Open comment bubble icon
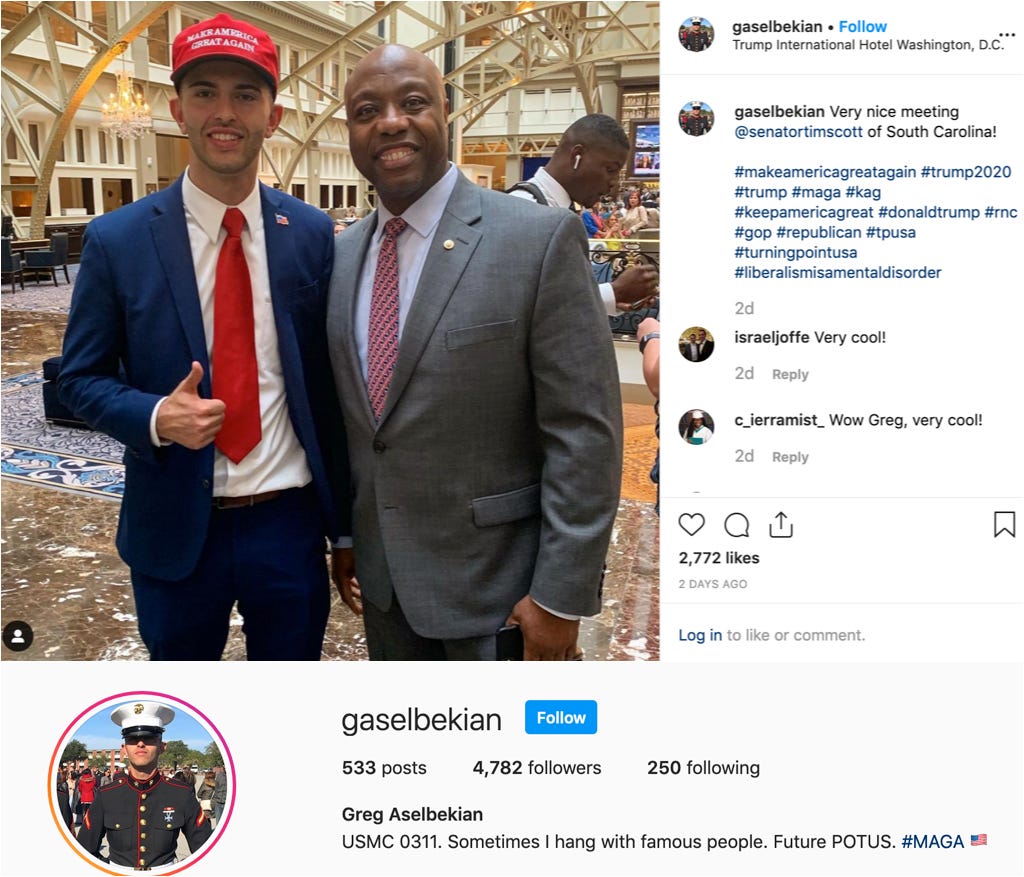 737,524
